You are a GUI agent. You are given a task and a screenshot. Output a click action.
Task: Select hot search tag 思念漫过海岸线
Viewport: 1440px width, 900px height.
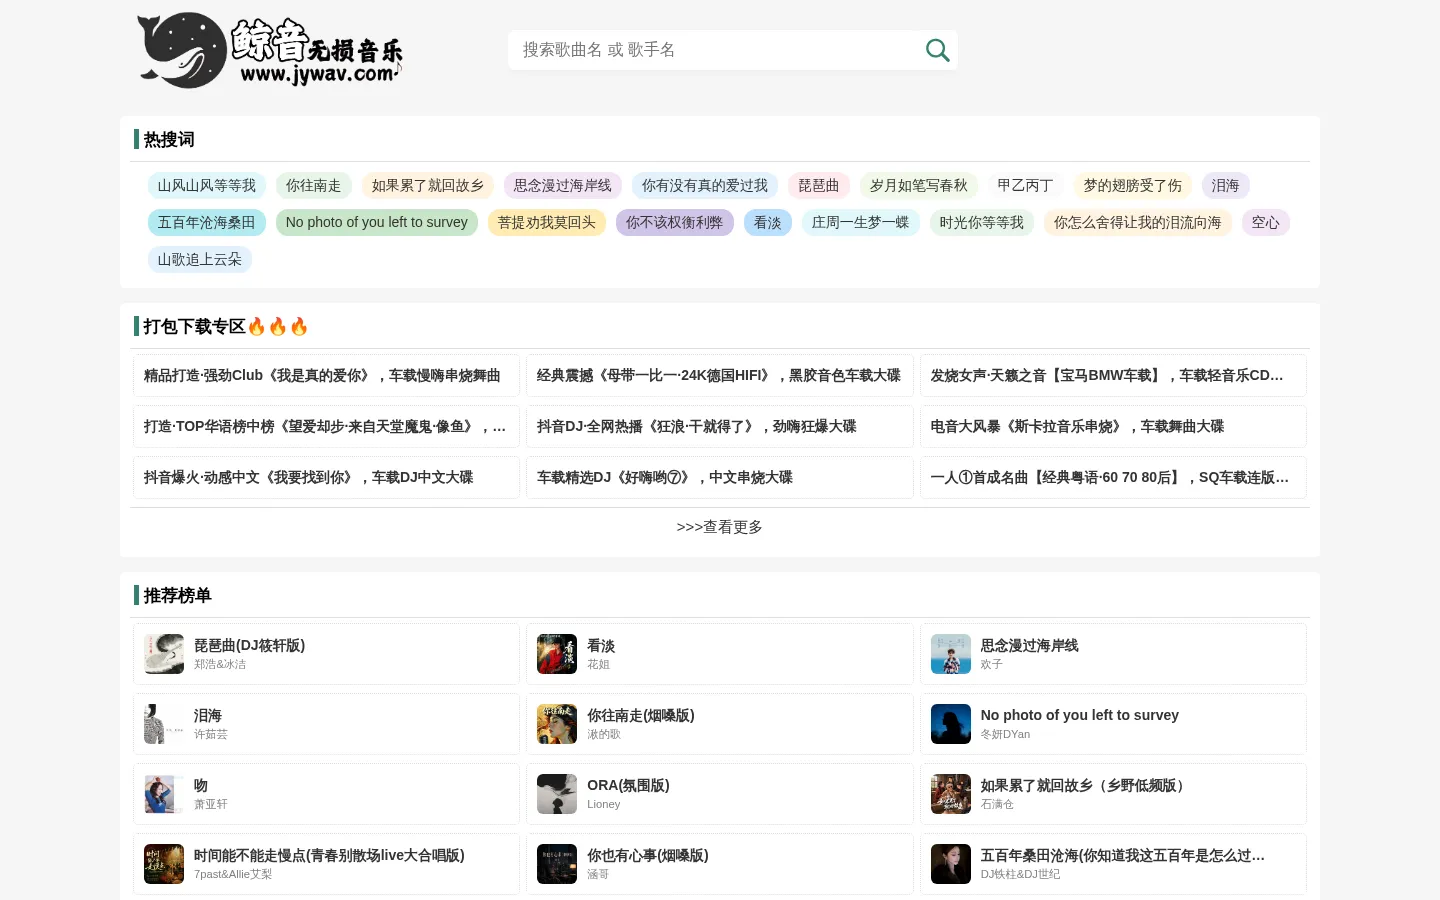[x=563, y=185]
